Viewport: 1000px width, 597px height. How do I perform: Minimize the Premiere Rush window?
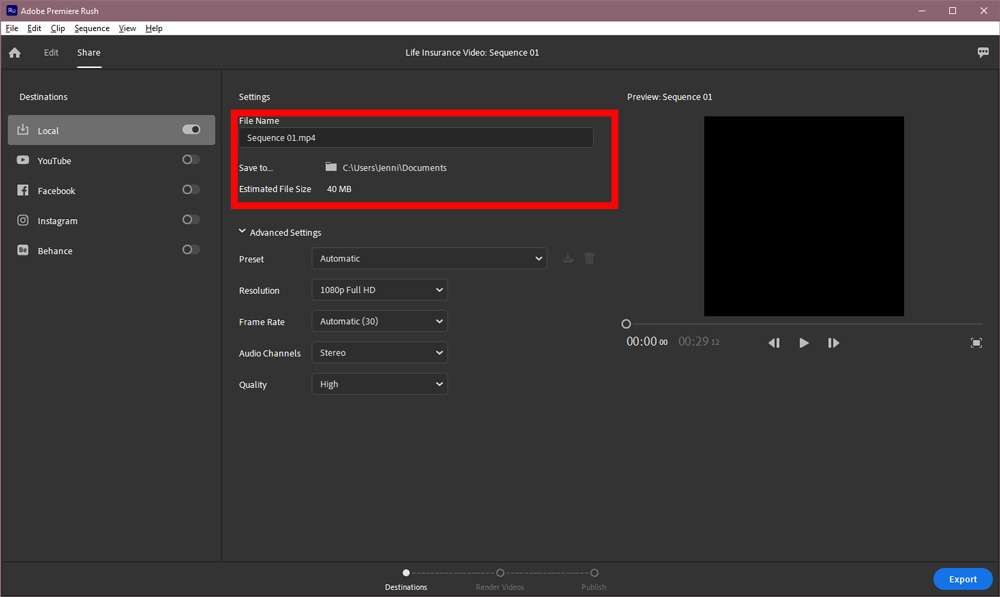(922, 10)
